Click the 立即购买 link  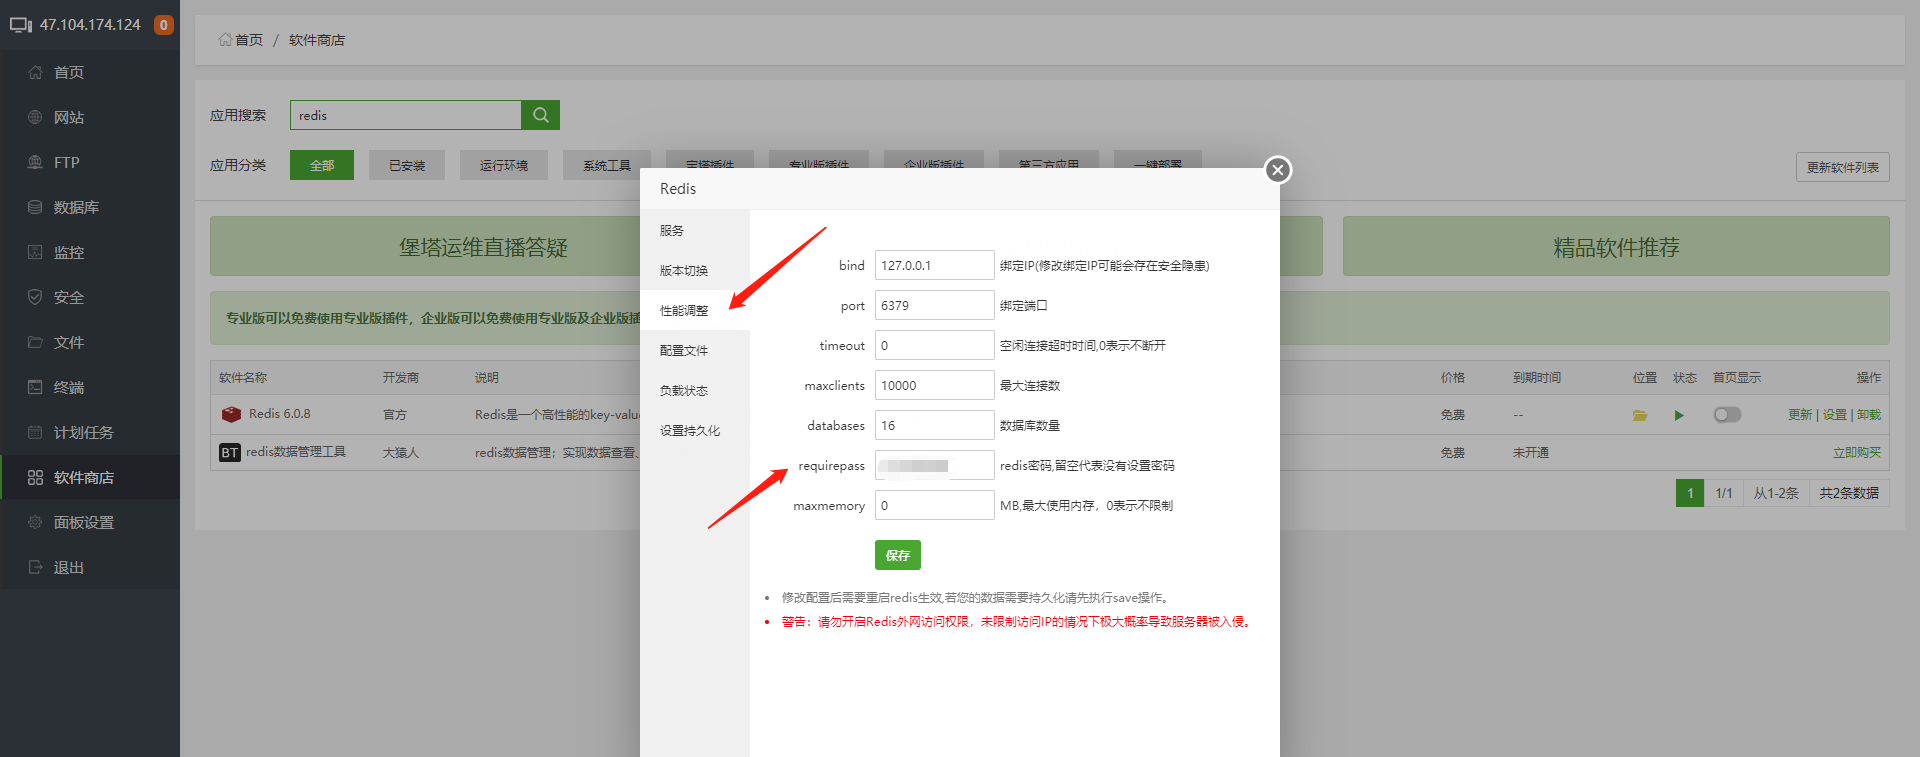tap(1856, 453)
